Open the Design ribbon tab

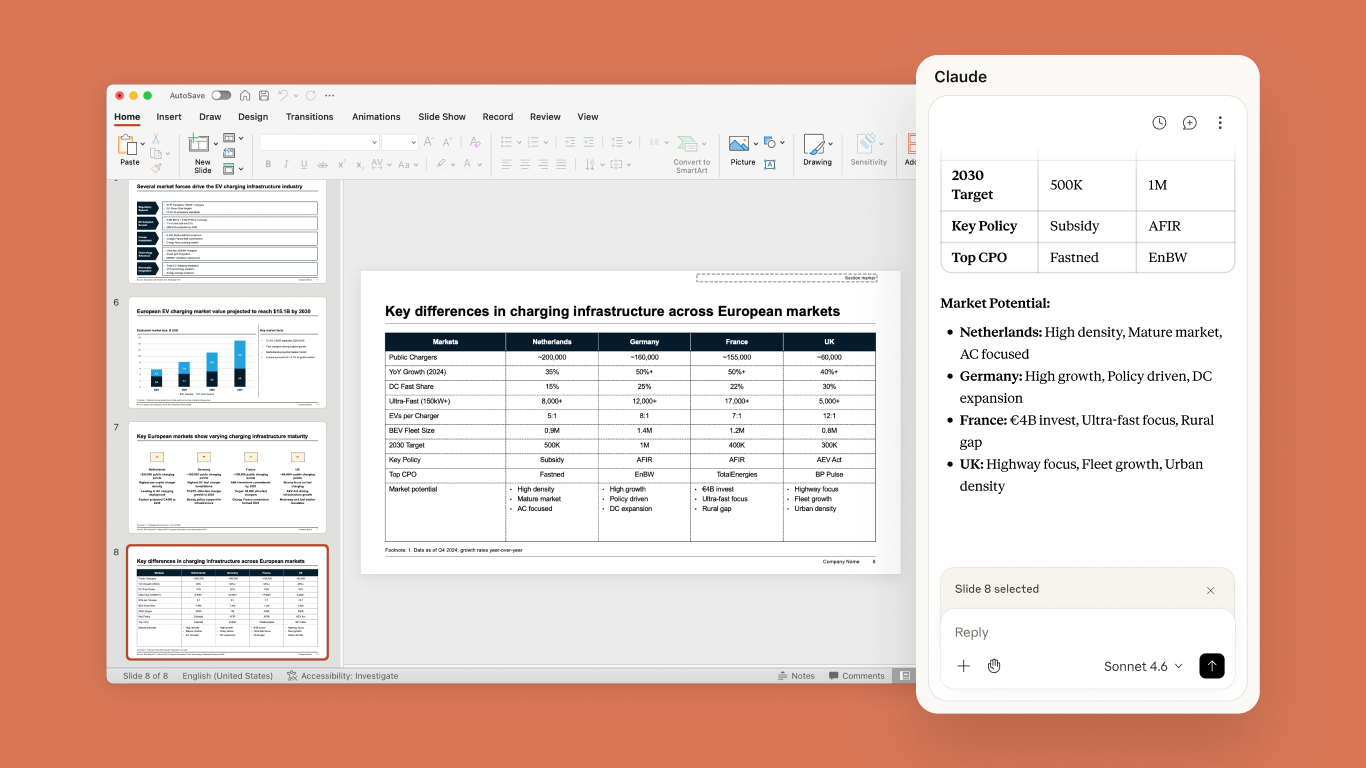(x=253, y=117)
